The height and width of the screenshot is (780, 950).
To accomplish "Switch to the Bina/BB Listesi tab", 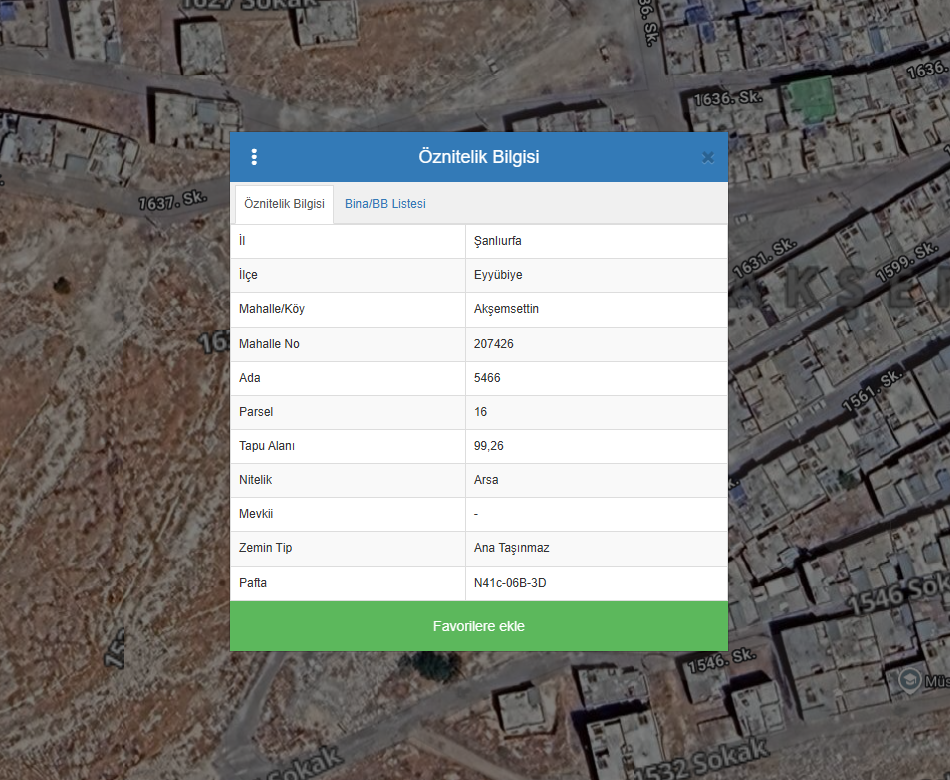I will (385, 204).
